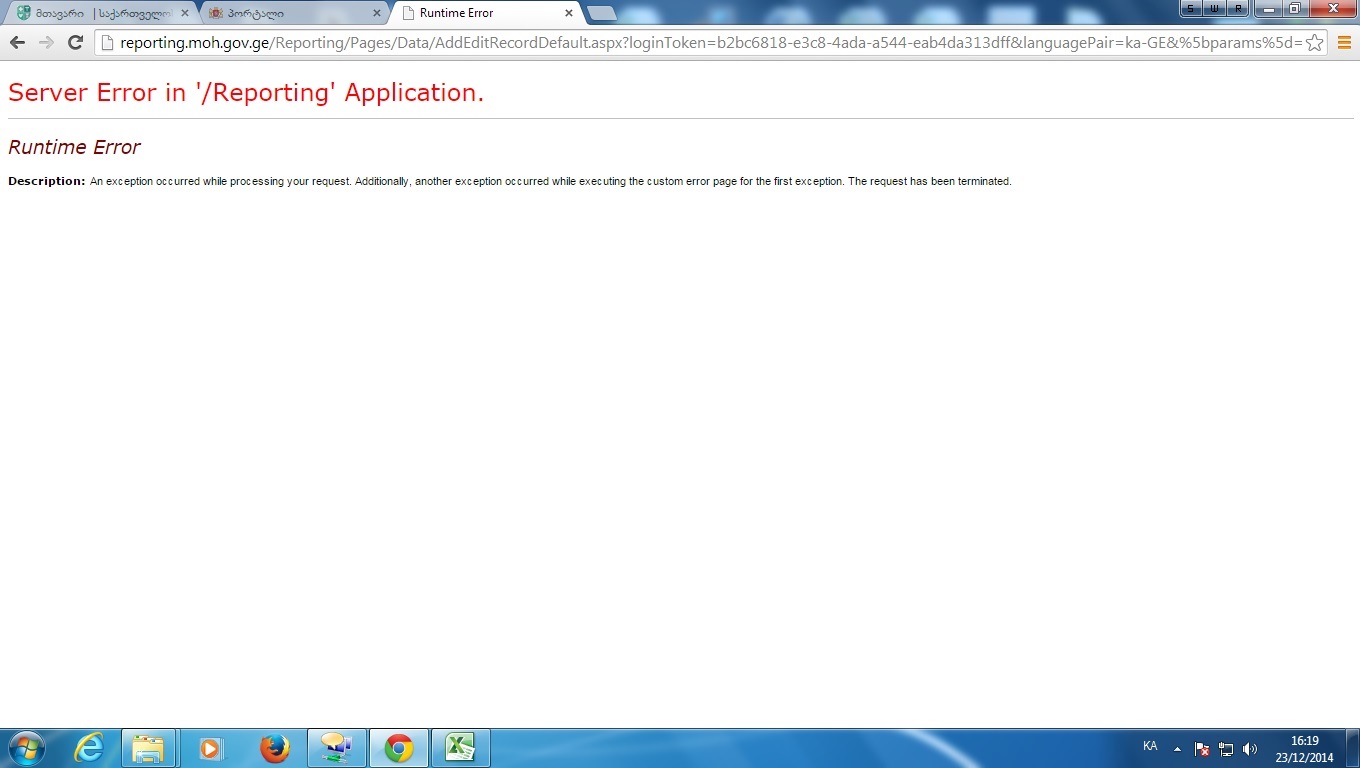Bookmark this page with the star icon
Screen dimensions: 1360x768
(x=1315, y=42)
